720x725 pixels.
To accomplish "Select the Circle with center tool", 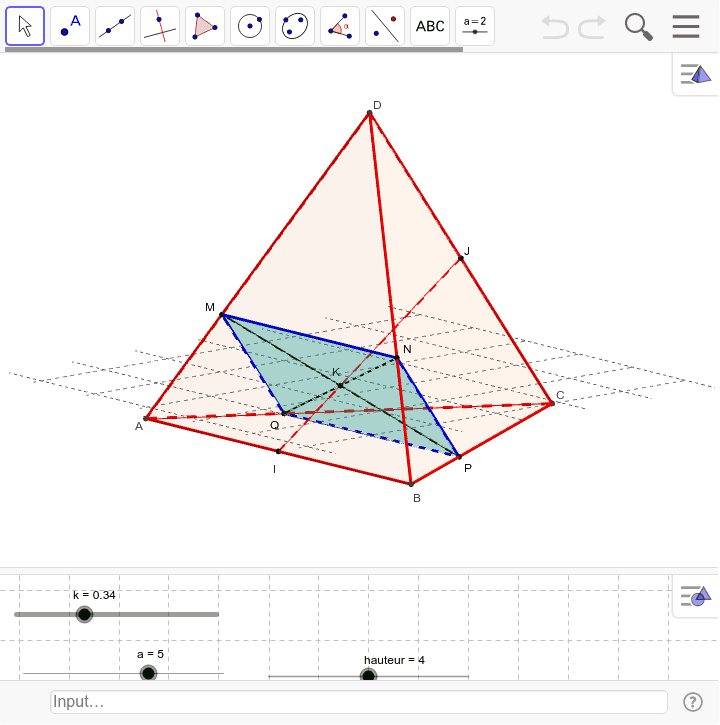I will (x=250, y=26).
